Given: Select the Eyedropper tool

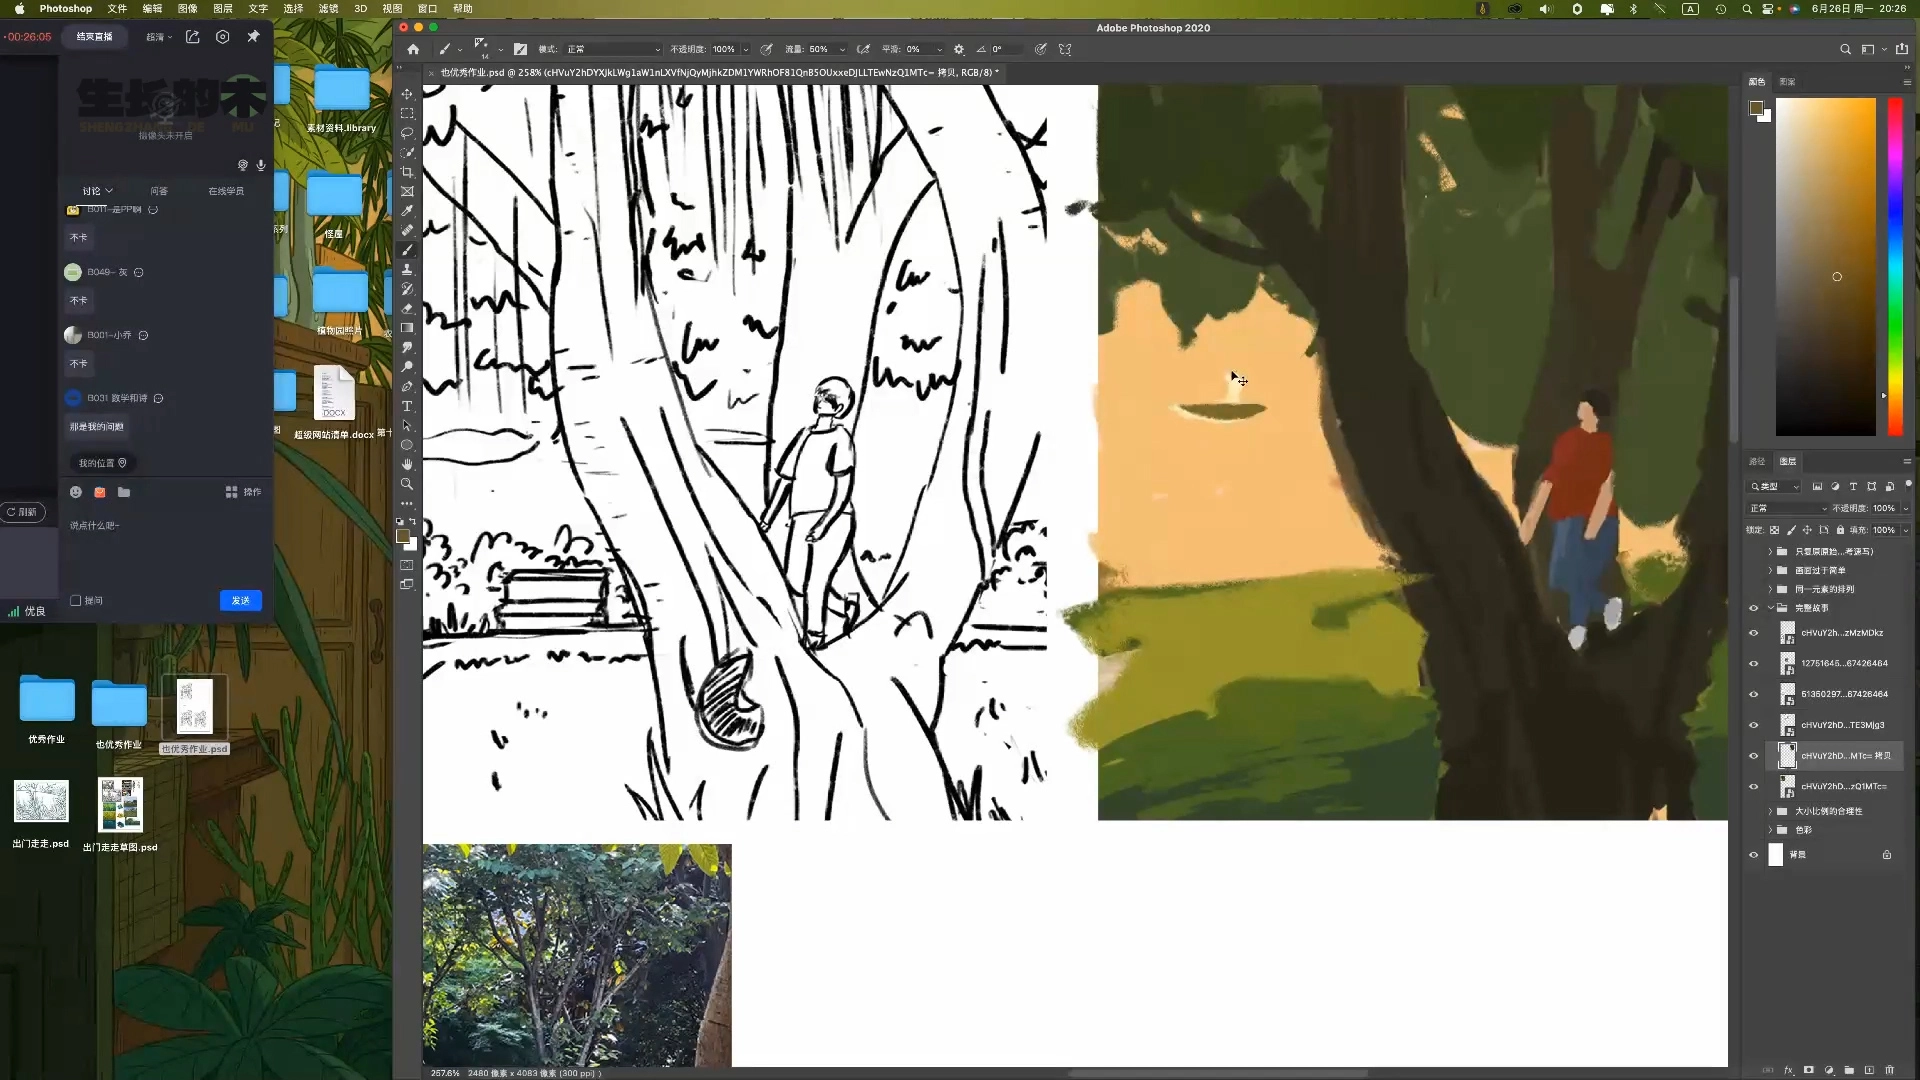Looking at the screenshot, I should 407,211.
